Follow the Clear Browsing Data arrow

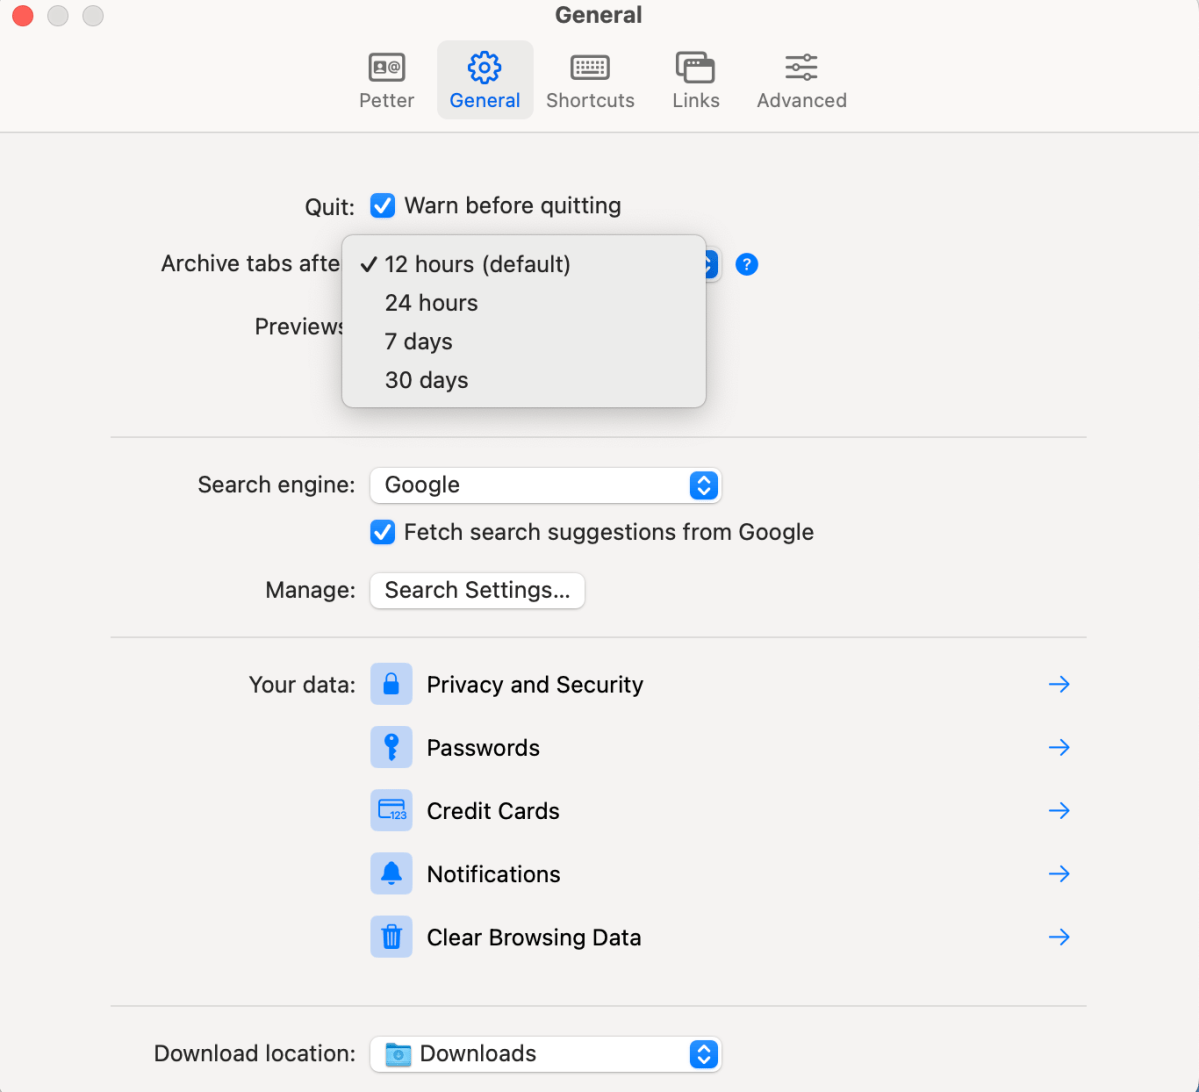tap(1059, 937)
